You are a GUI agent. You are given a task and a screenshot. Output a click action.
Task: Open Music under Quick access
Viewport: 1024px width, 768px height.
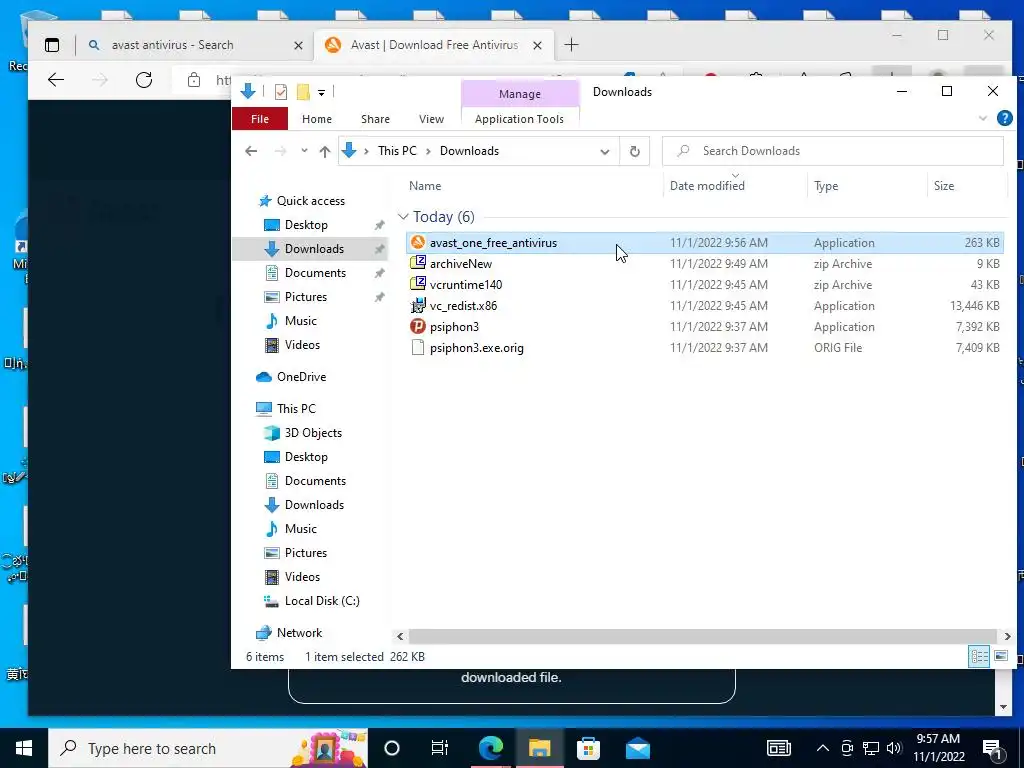pos(300,321)
